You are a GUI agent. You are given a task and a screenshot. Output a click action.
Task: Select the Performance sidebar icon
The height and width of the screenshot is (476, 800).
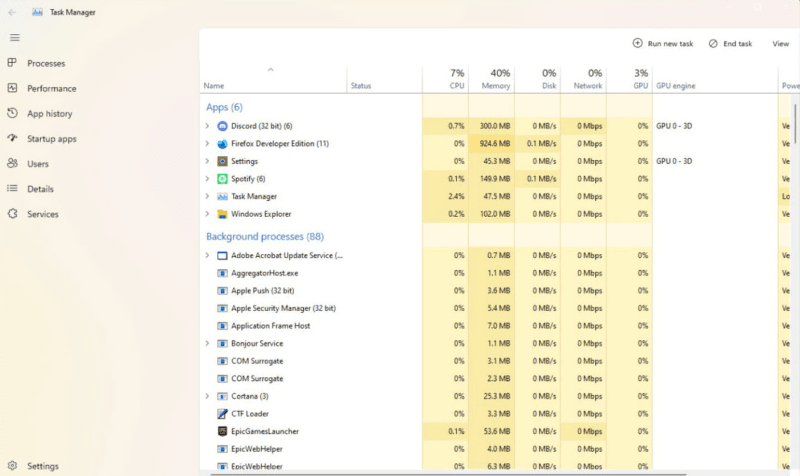click(12, 88)
